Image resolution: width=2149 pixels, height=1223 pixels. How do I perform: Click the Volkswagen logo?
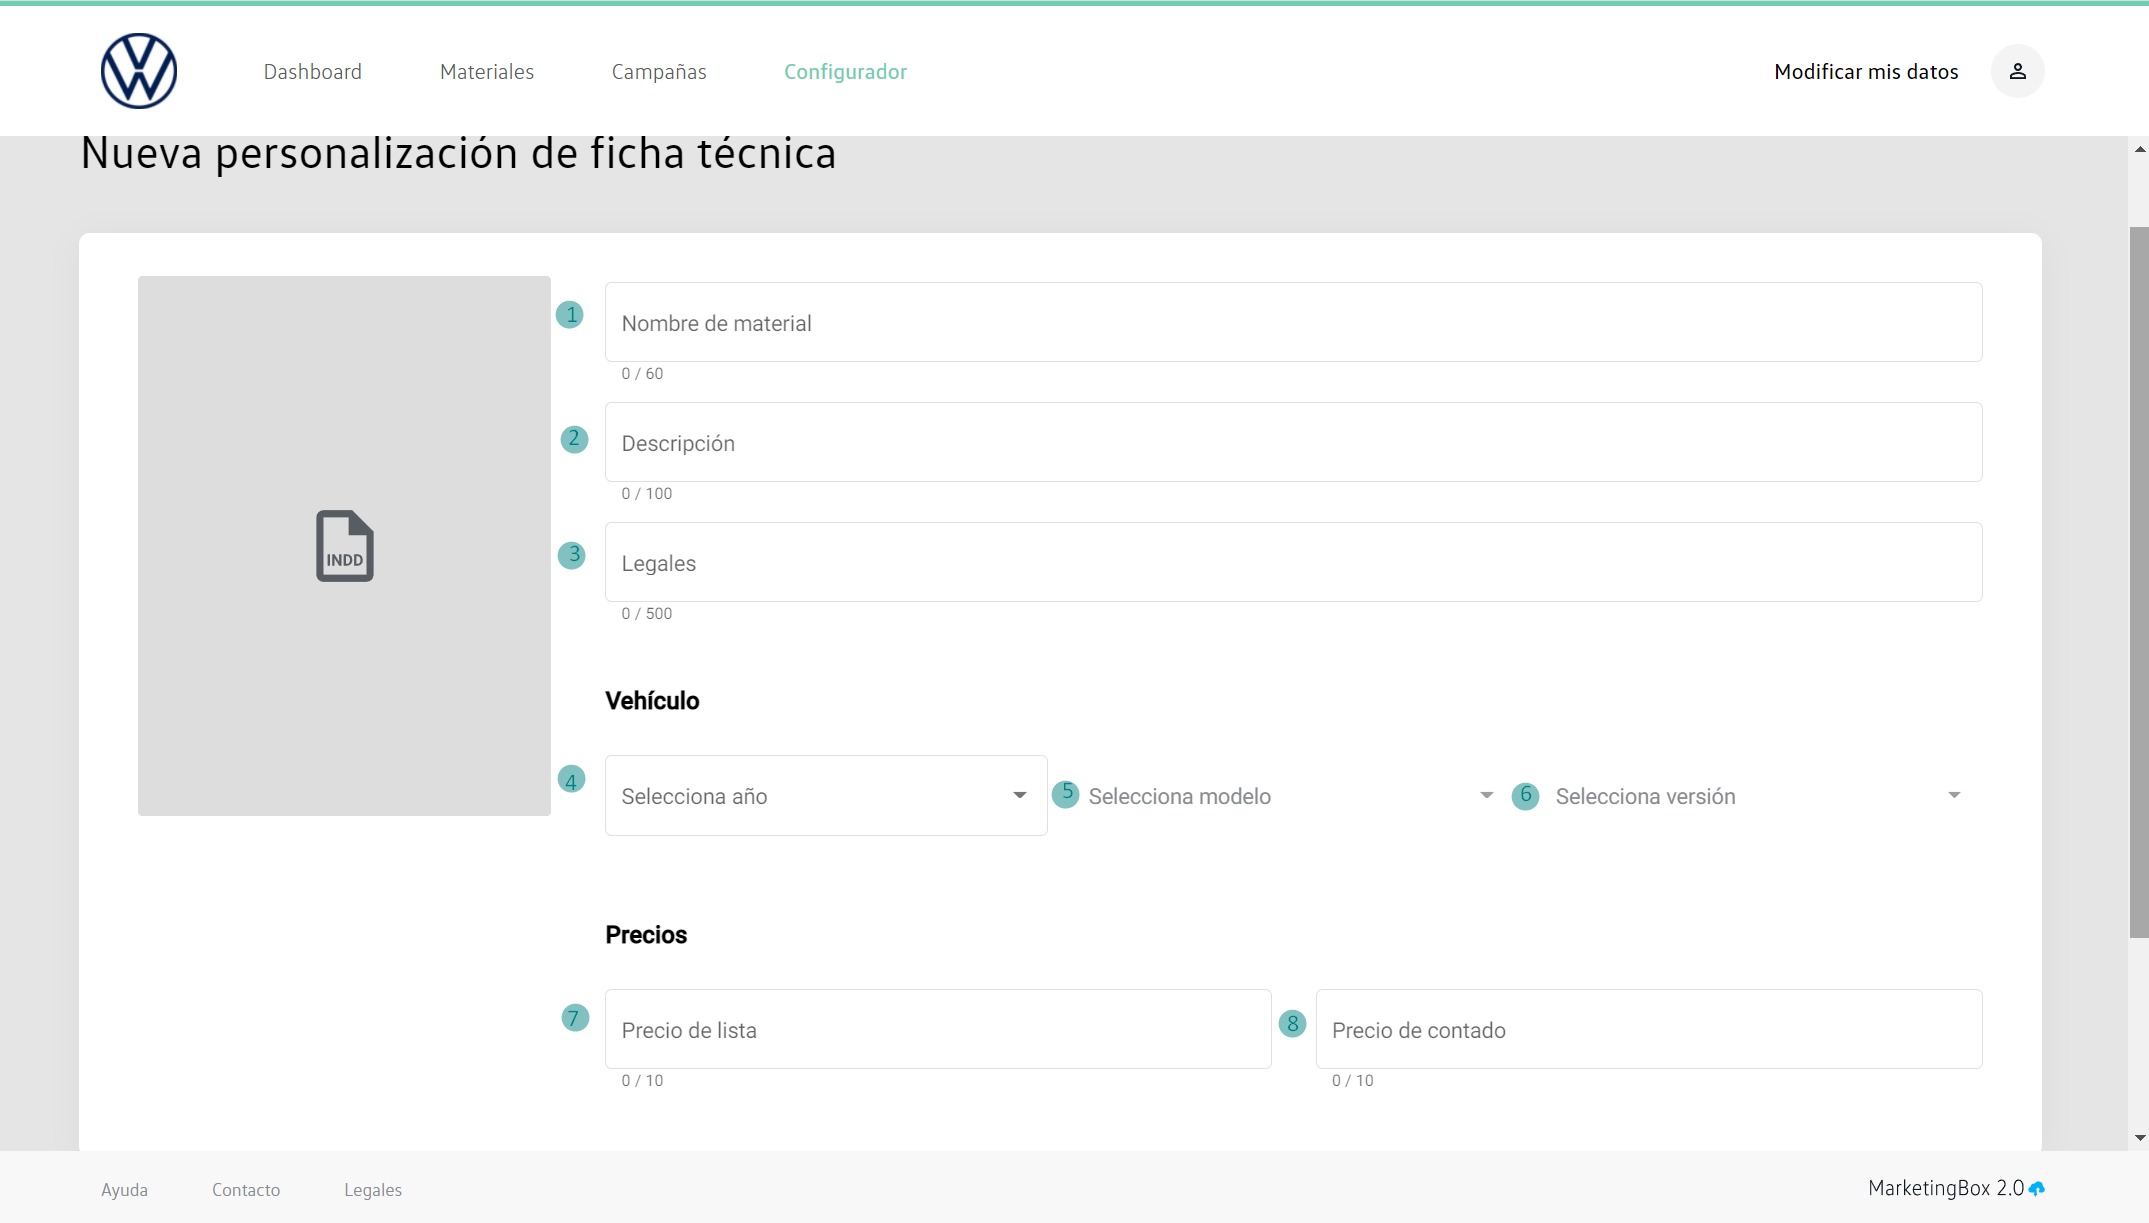point(139,71)
